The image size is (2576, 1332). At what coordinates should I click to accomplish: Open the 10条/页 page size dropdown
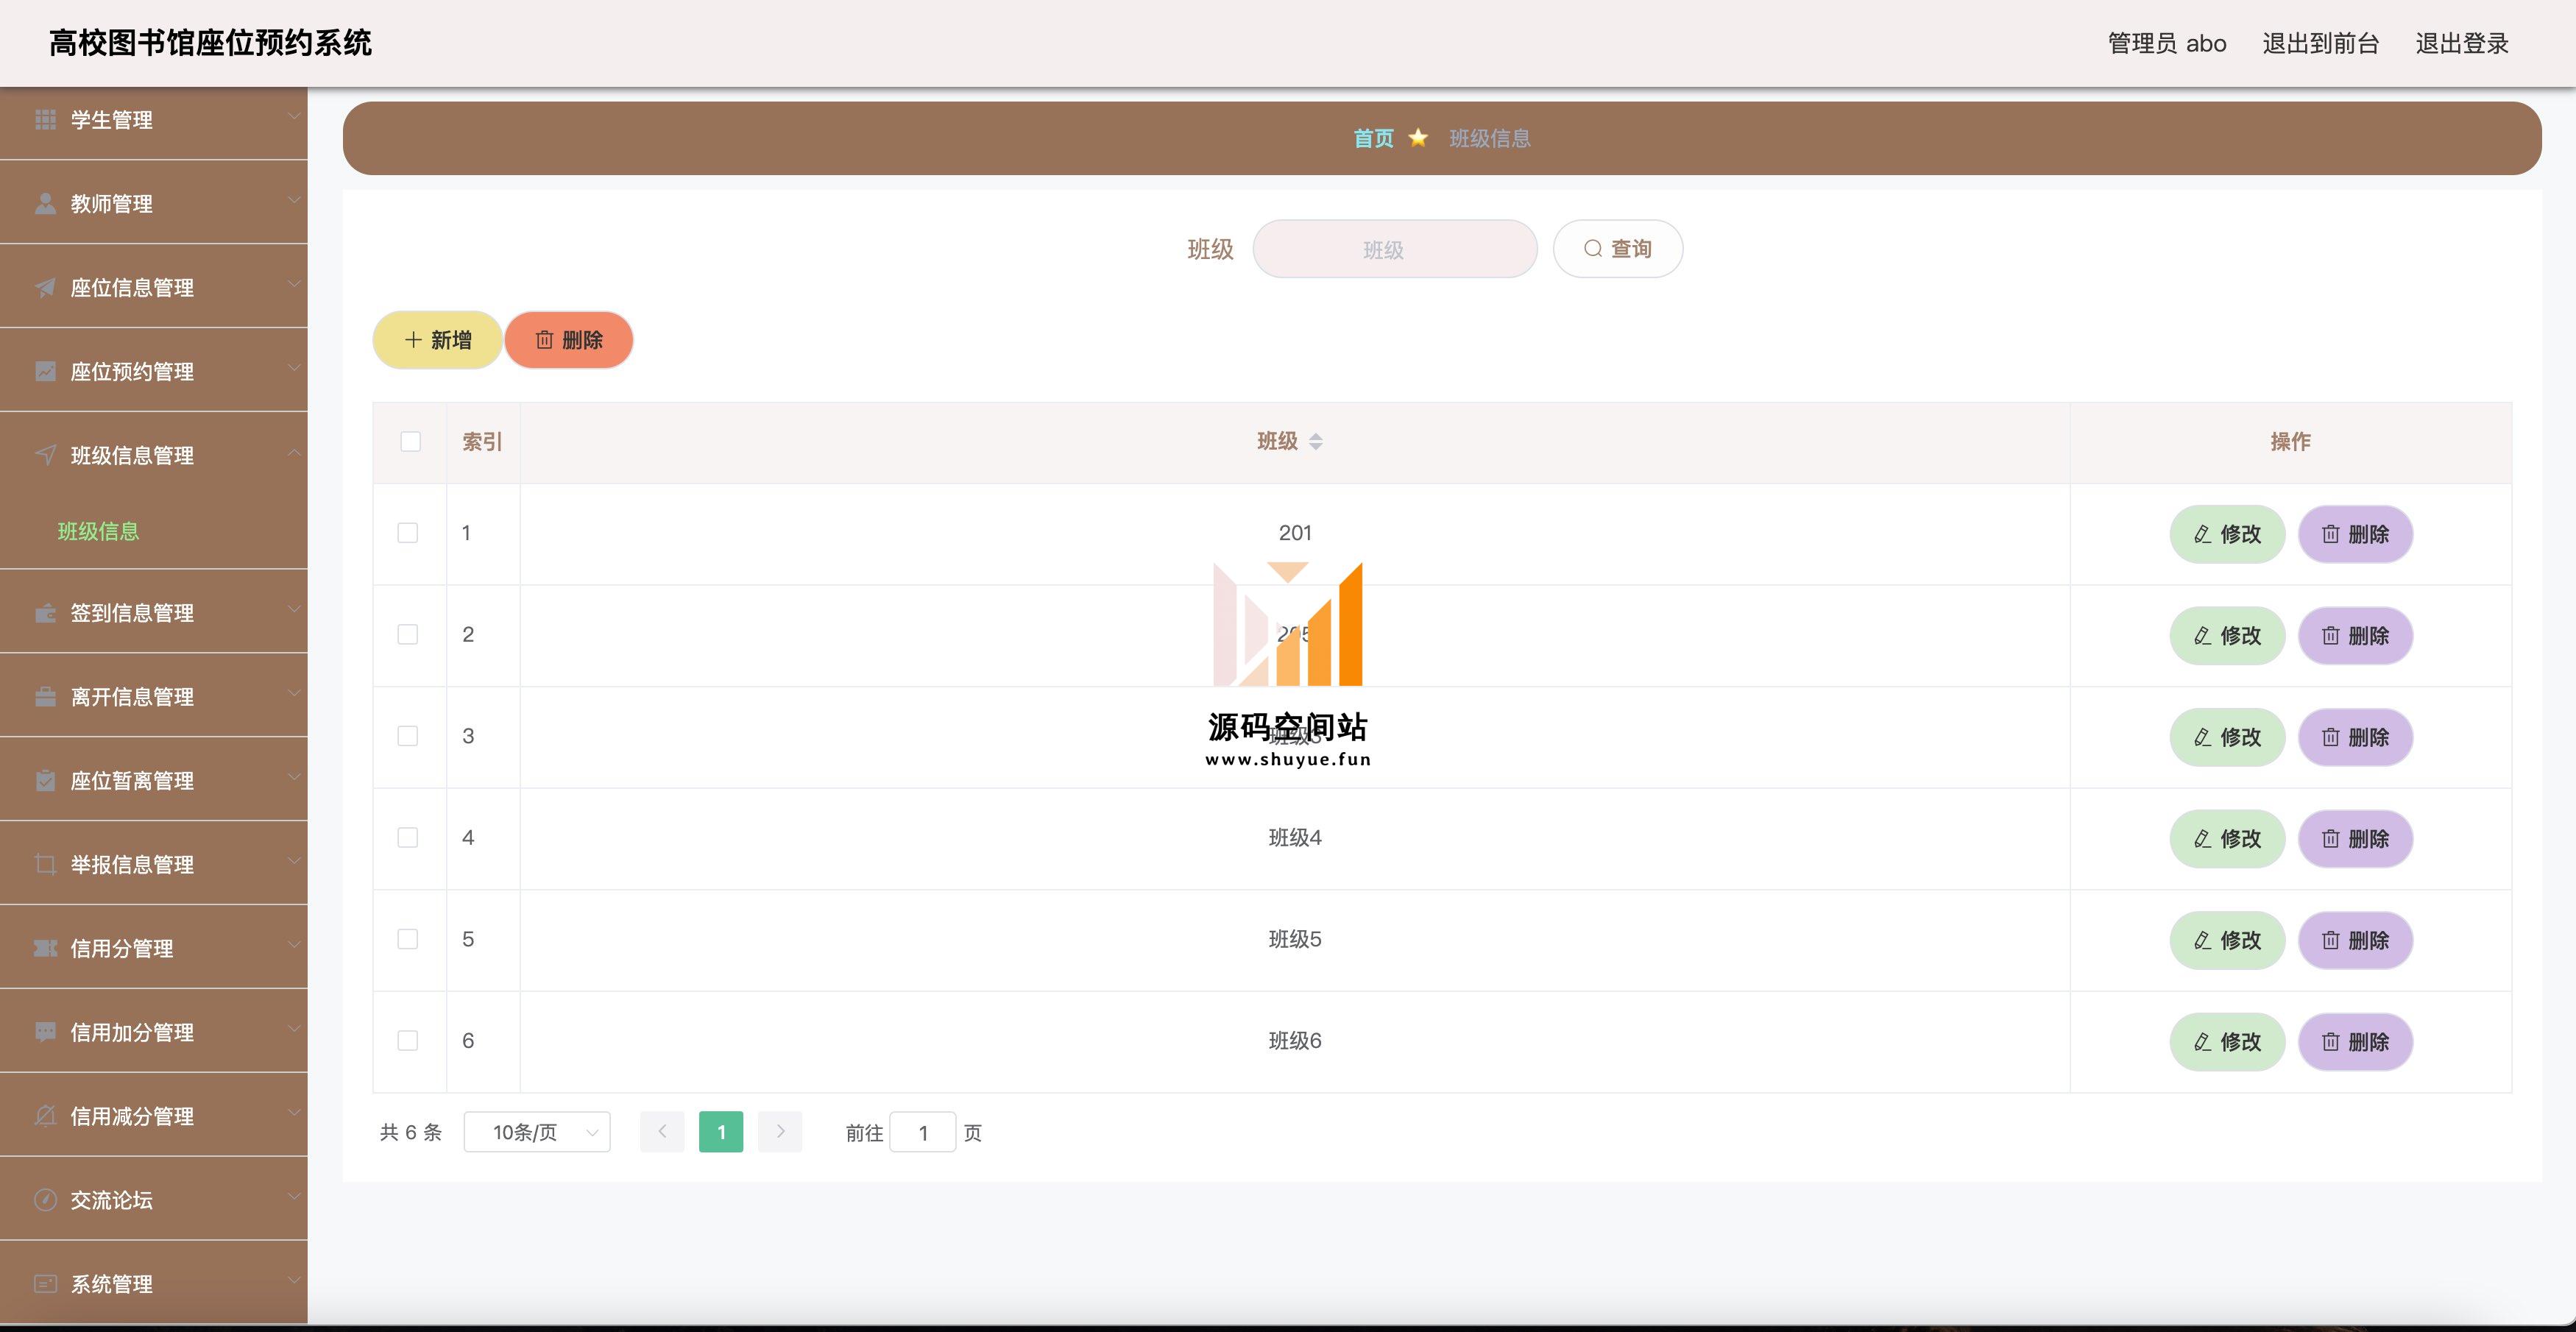point(537,1132)
